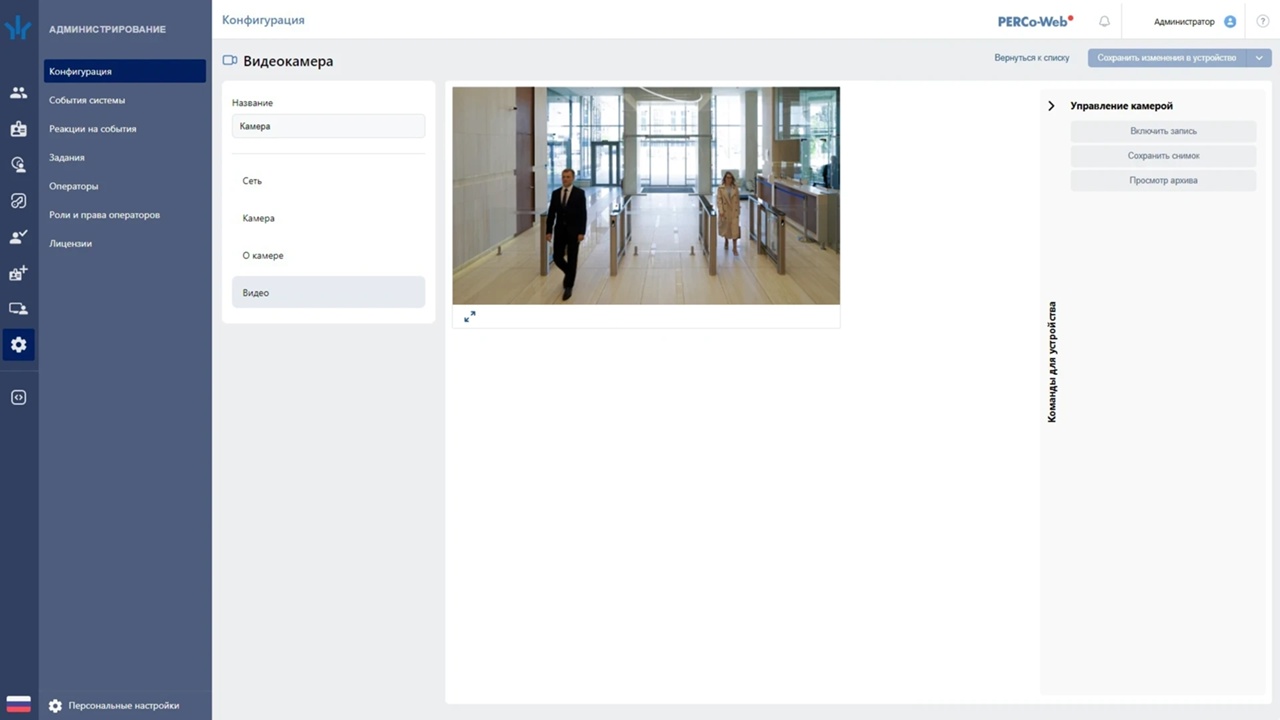
Task: Select the user-with-checkmark sidebar icon
Action: (x=18, y=237)
